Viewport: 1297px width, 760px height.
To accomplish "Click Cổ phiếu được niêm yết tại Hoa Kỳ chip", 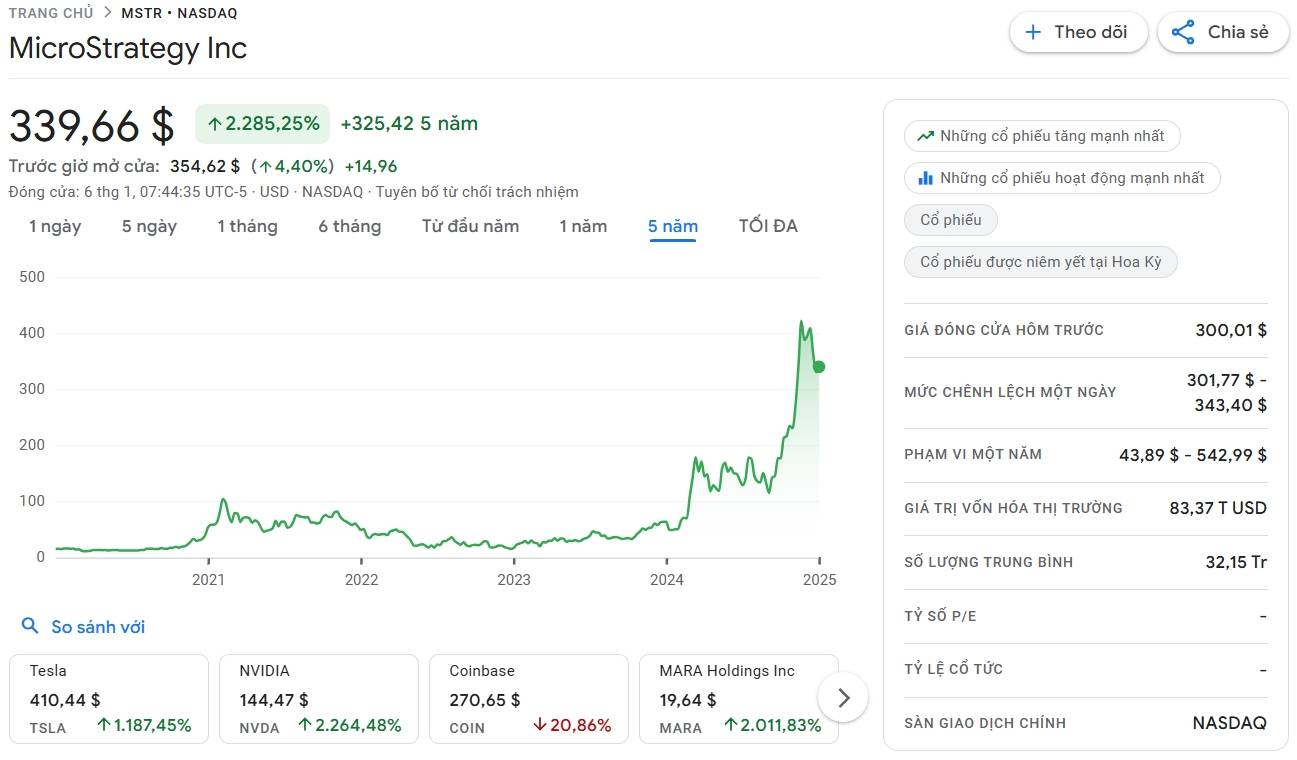I will [1041, 262].
